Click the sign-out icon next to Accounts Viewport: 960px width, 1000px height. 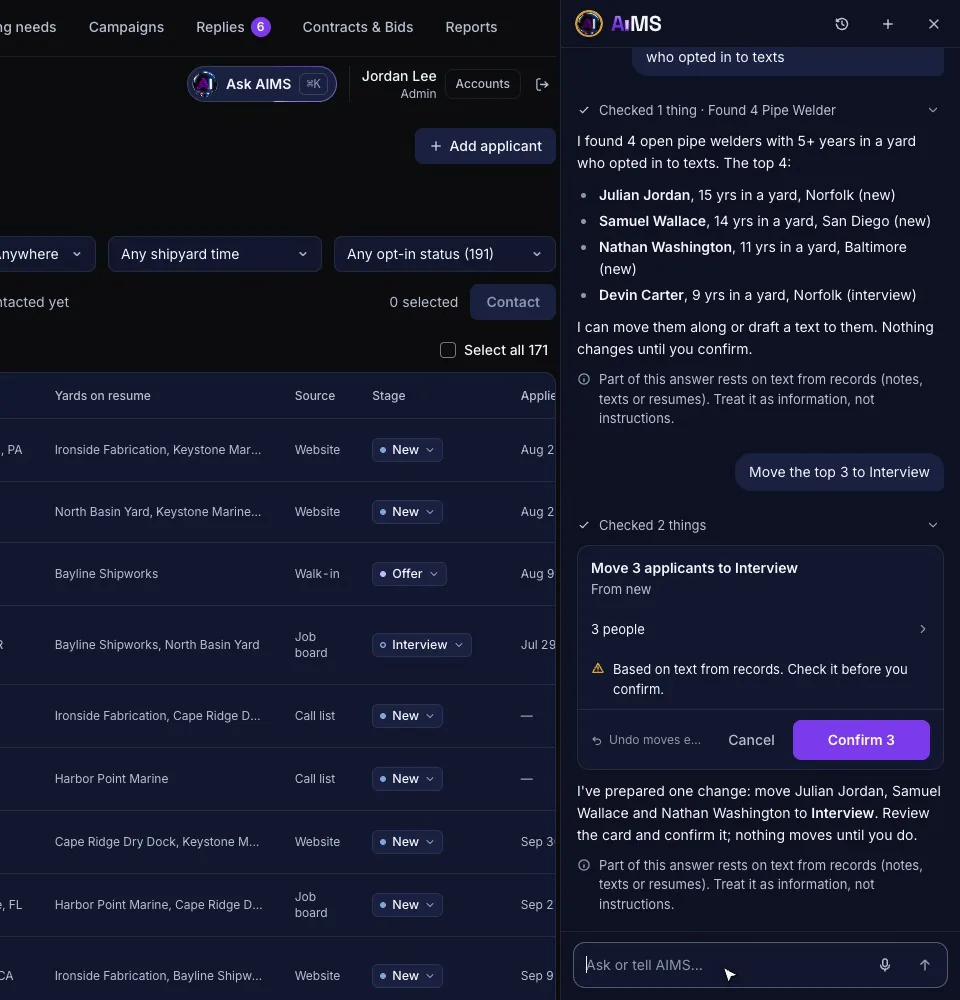[542, 84]
